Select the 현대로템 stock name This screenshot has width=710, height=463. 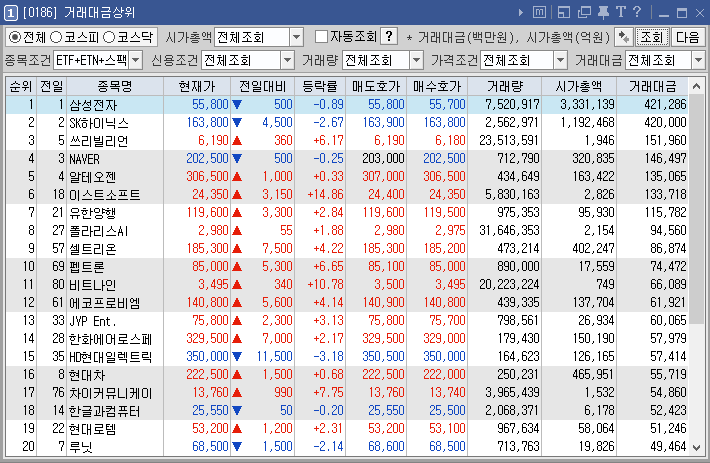92,429
